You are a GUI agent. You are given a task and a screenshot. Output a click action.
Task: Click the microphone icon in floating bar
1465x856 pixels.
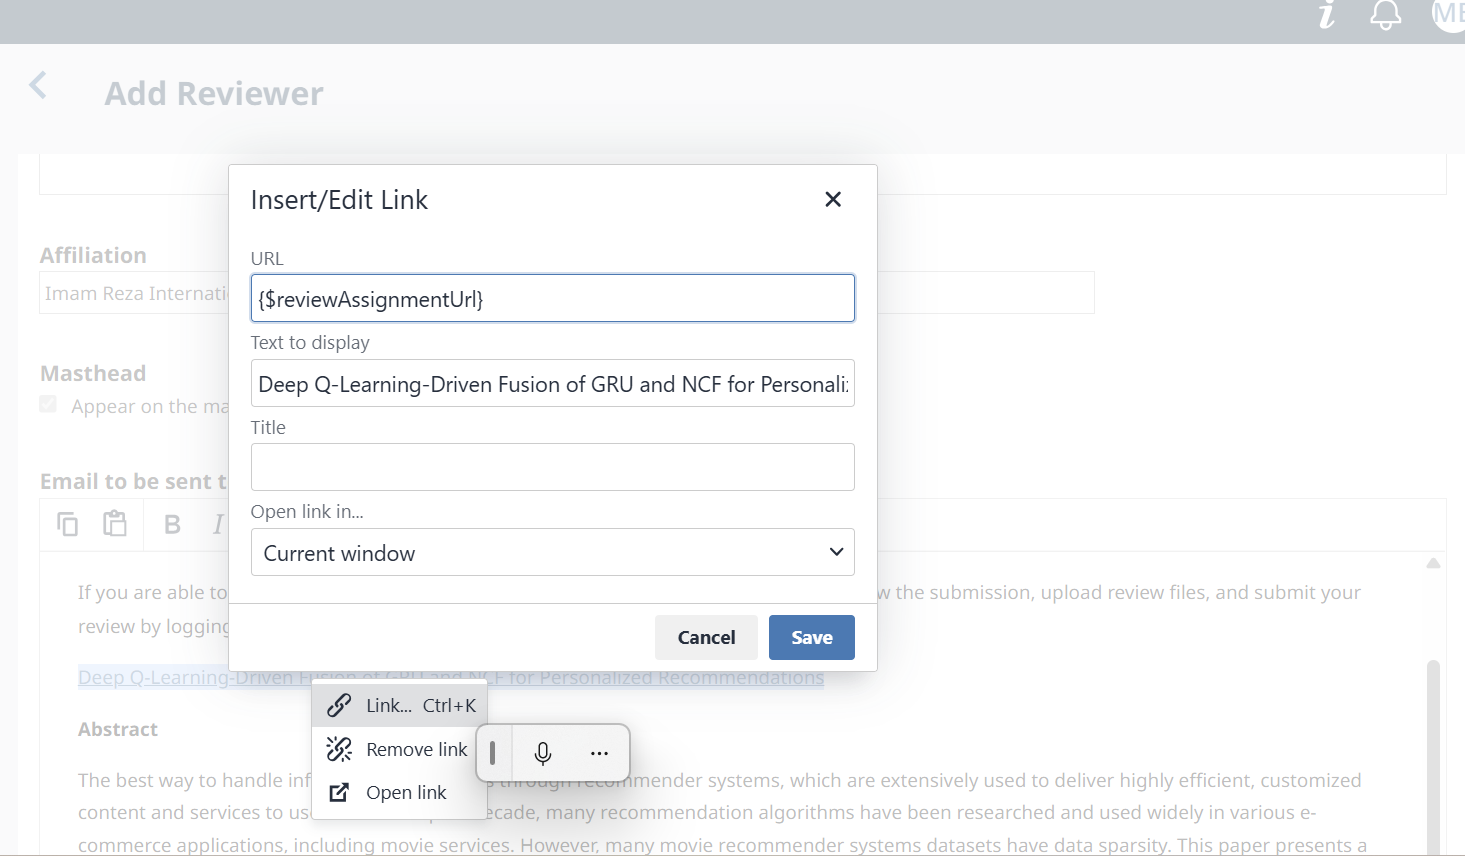543,754
